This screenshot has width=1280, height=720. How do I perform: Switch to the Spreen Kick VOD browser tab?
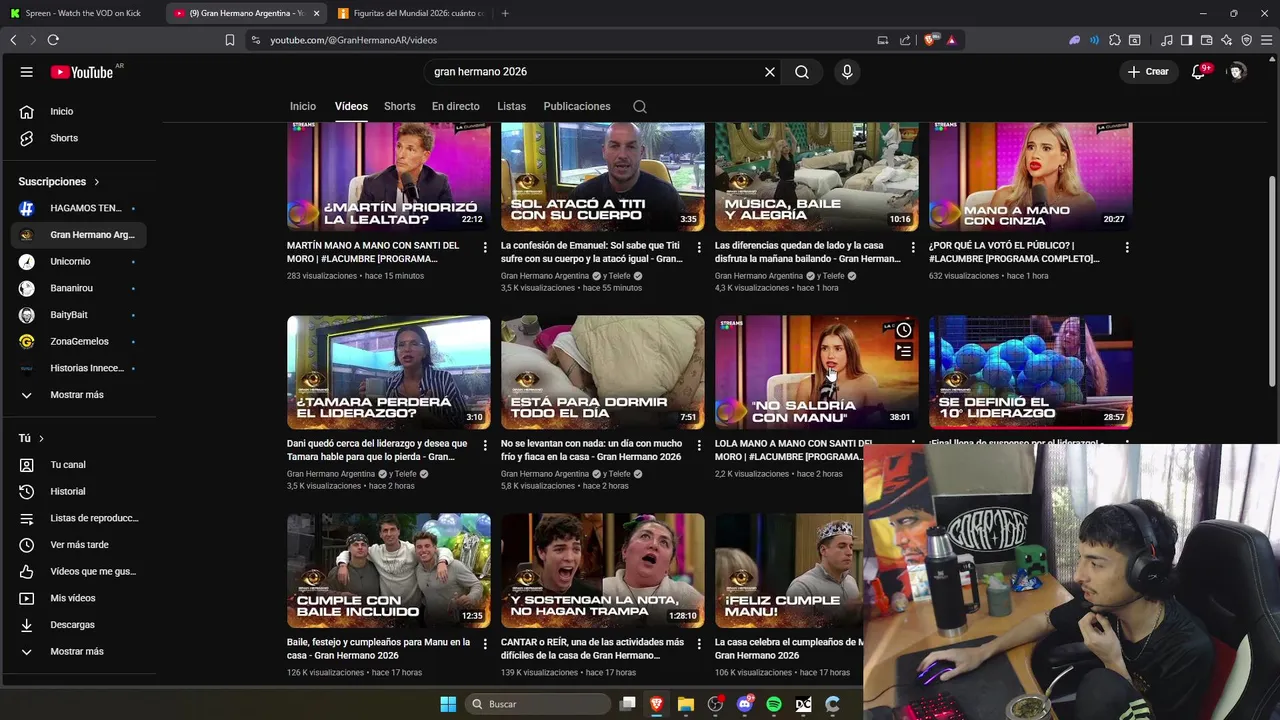coord(80,13)
